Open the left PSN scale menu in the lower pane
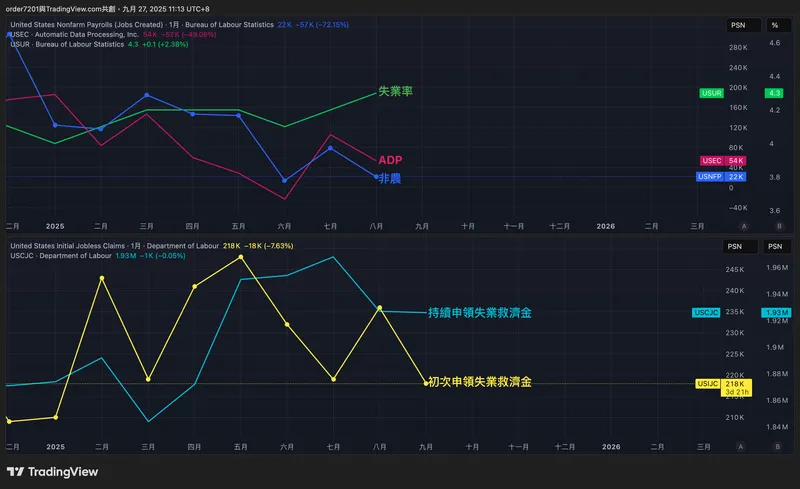The width and height of the screenshot is (800, 489). click(x=738, y=245)
